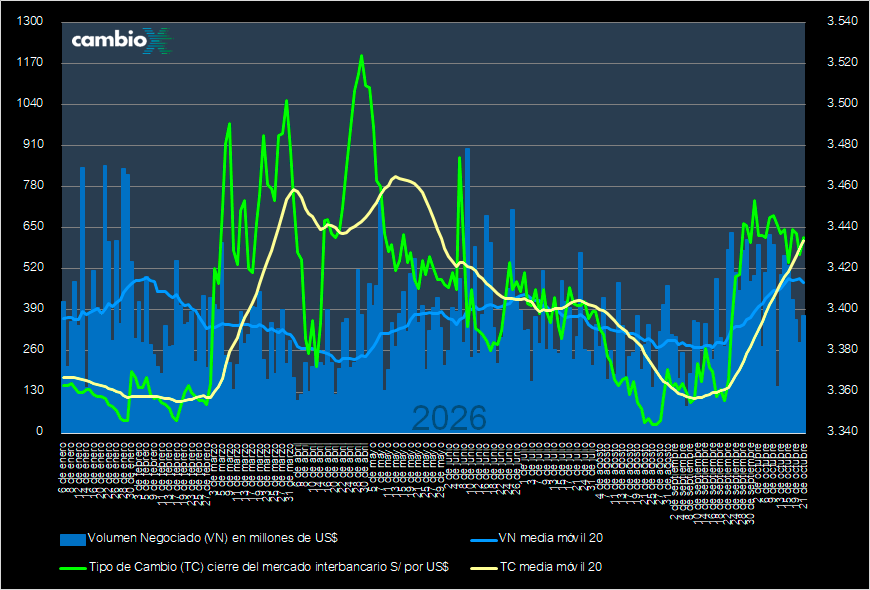The width and height of the screenshot is (870, 590).
Task: Click the right axis value 3.360
Action: point(842,391)
